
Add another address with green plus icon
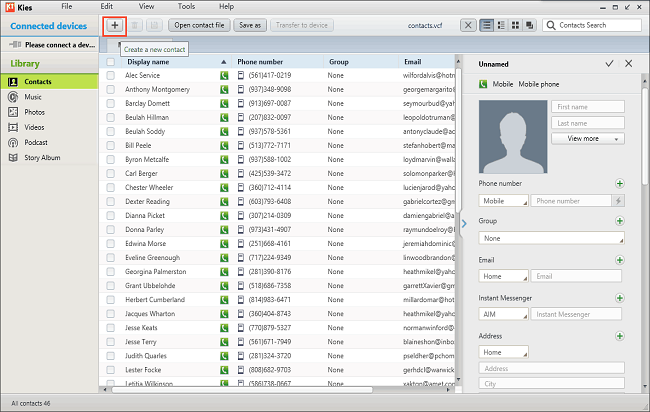point(619,336)
